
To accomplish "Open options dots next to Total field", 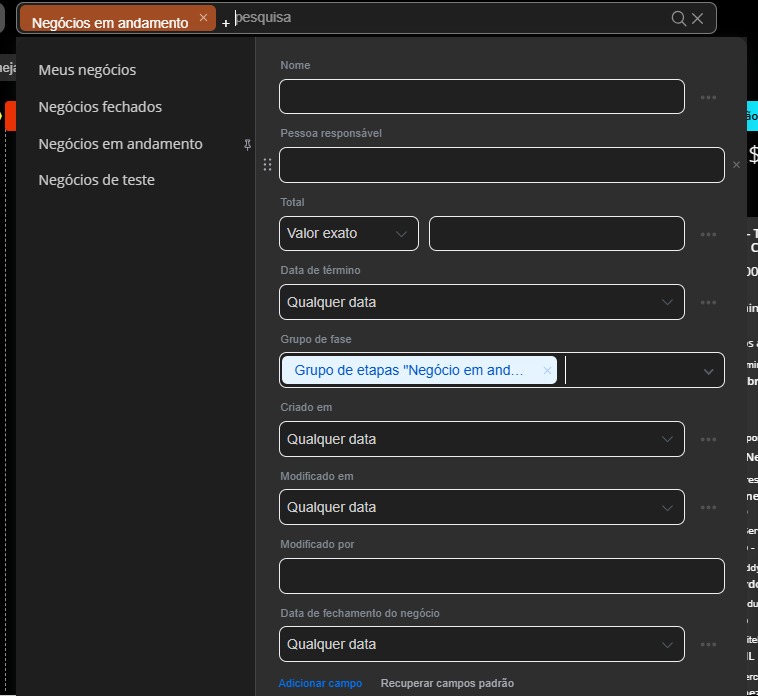I will point(708,234).
